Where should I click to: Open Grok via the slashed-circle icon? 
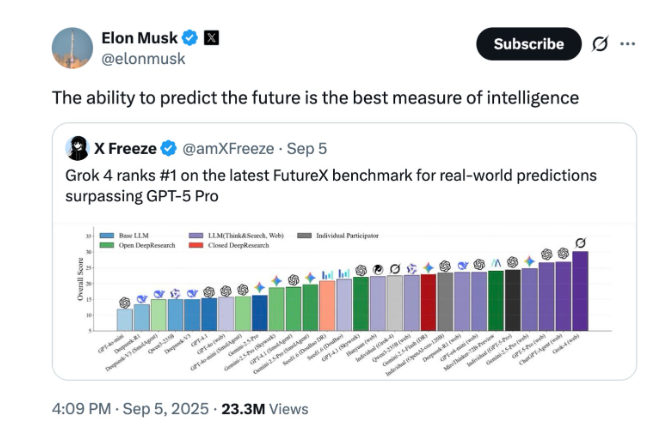coord(601,44)
